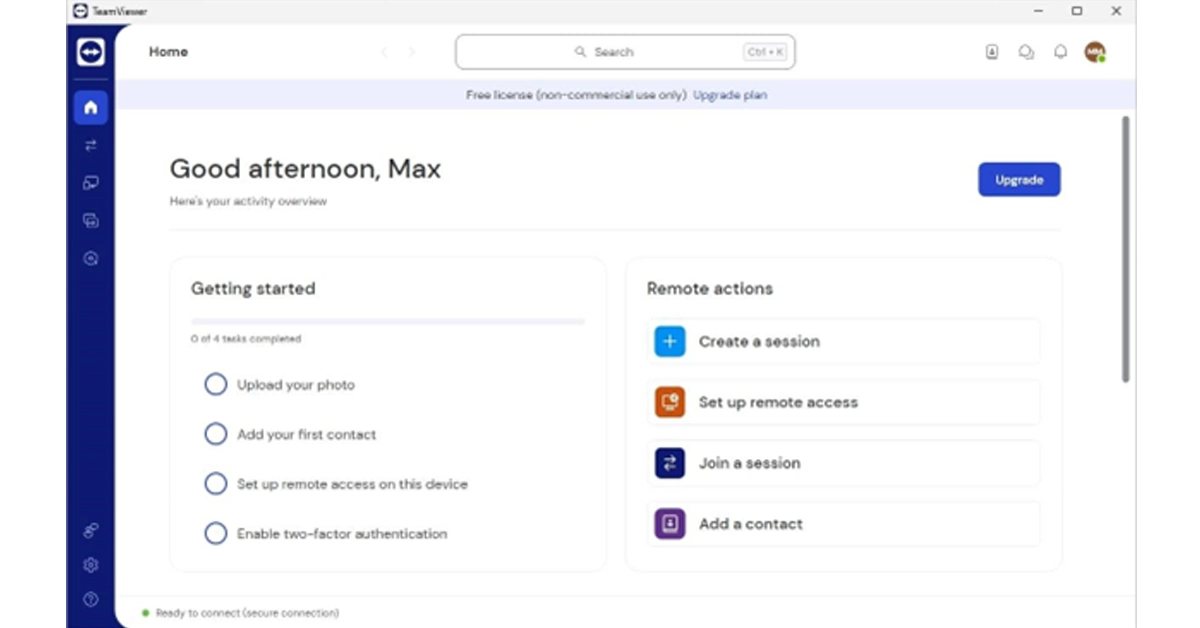Open the profile avatar menu
The width and height of the screenshot is (1200, 628).
point(1095,52)
